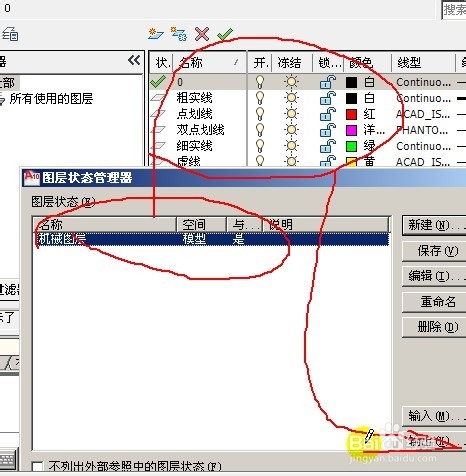Screen dimensions: 466x476
Task: Toggle freeze sun icon for 细实线 layer
Action: tap(291, 146)
